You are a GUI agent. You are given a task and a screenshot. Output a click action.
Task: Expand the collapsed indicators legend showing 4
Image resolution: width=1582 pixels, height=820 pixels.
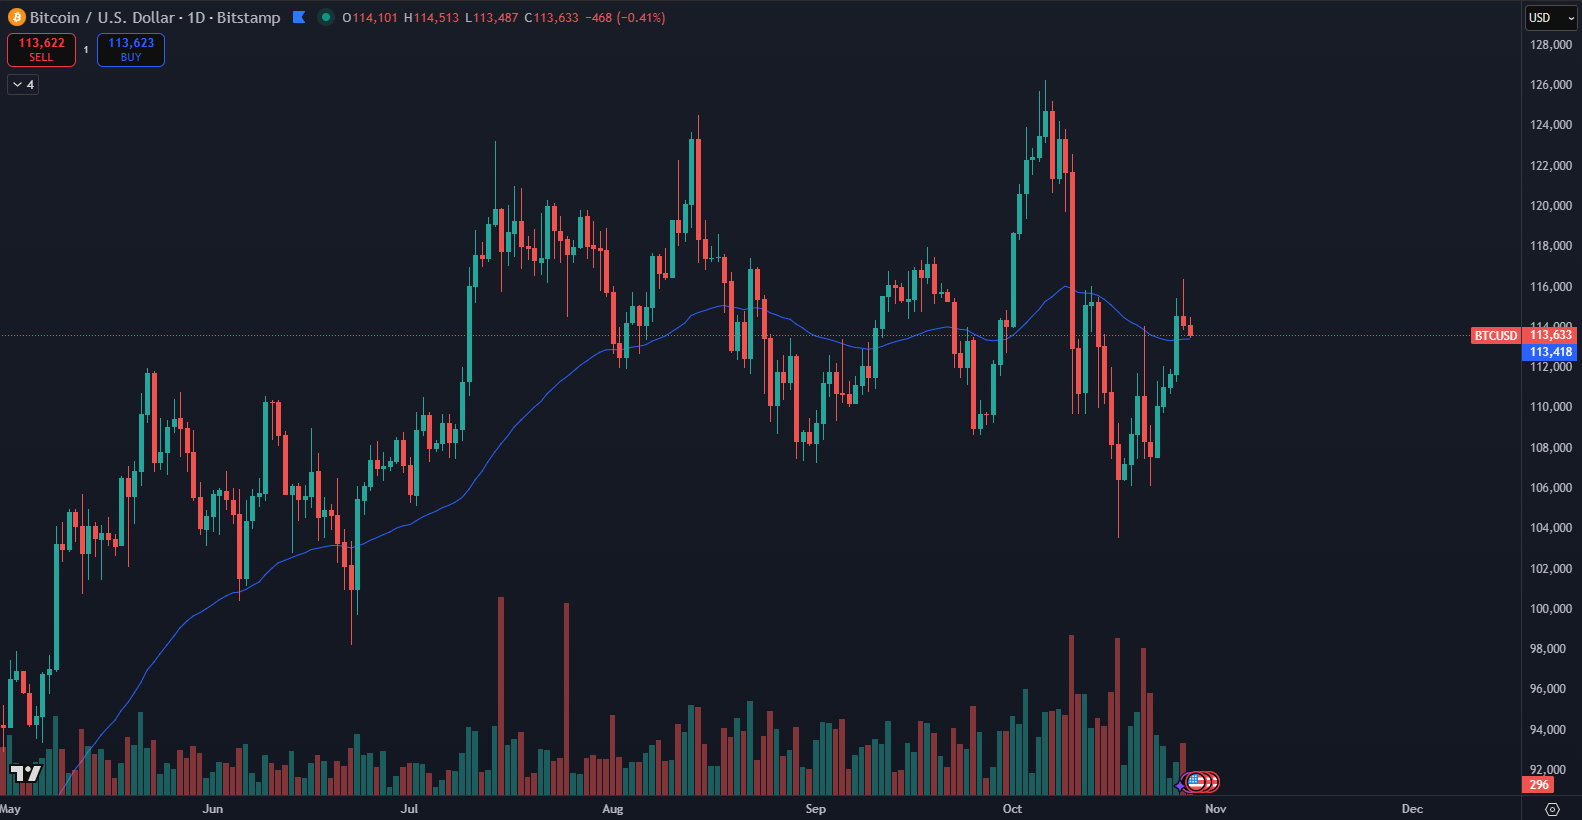(23, 85)
